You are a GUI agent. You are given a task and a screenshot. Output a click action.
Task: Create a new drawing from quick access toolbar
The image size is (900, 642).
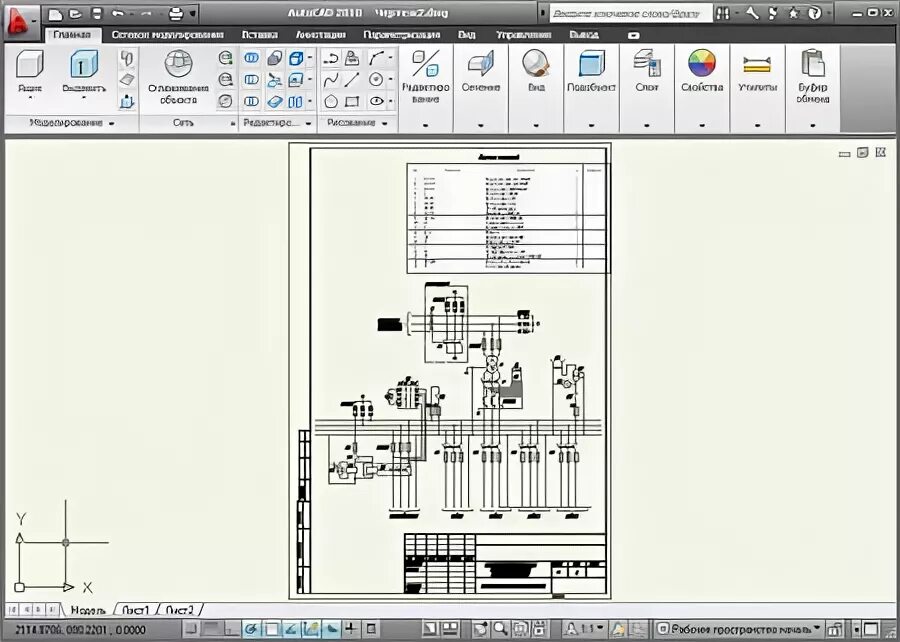point(55,13)
